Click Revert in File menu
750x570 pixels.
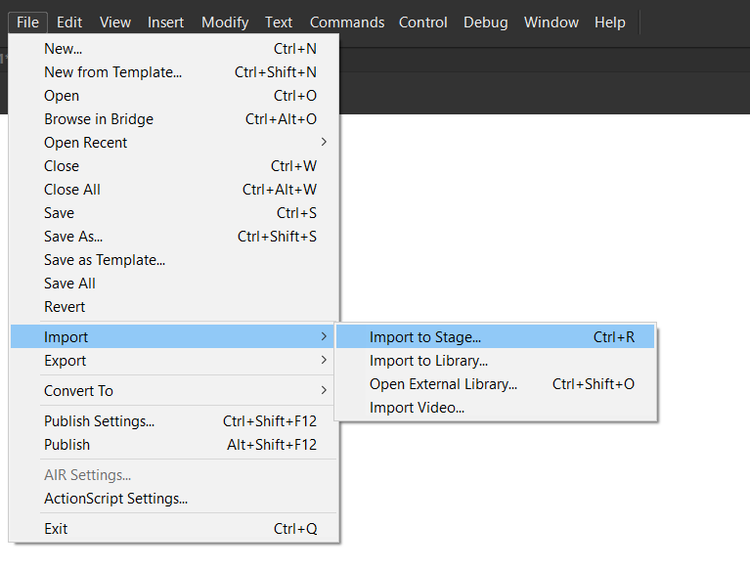(x=65, y=307)
